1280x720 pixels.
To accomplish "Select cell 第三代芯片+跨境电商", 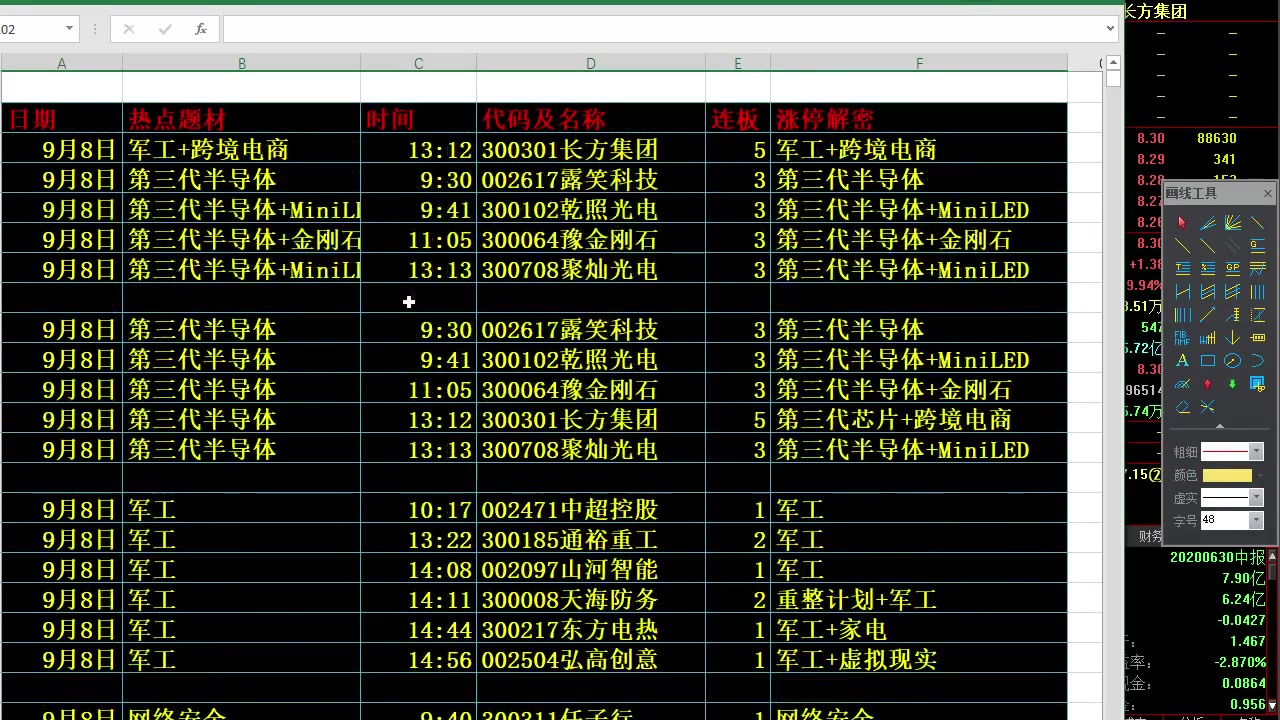I will (919, 420).
